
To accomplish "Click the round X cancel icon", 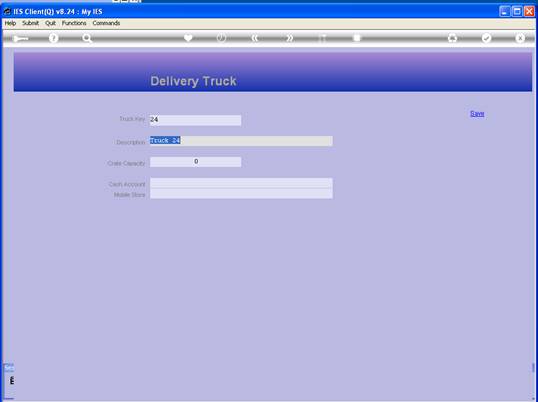I will 520,38.
